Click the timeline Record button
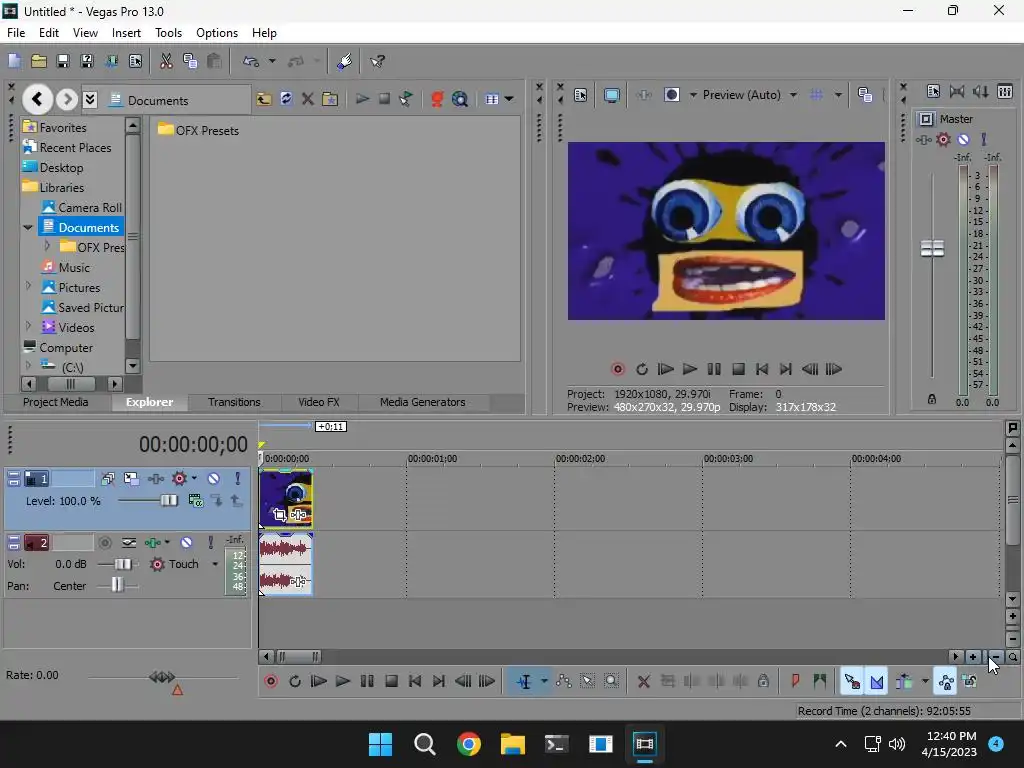This screenshot has width=1024, height=768. [270, 681]
